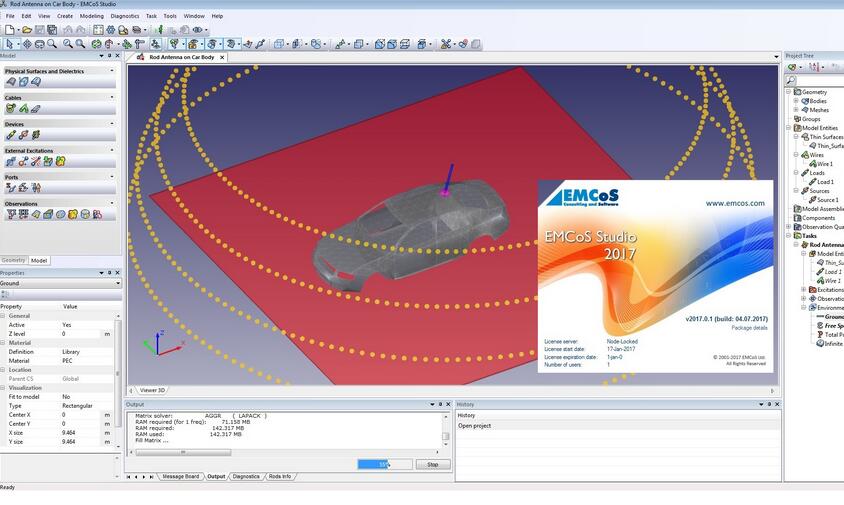Open the Task menu
This screenshot has width=844, height=505.
point(151,16)
